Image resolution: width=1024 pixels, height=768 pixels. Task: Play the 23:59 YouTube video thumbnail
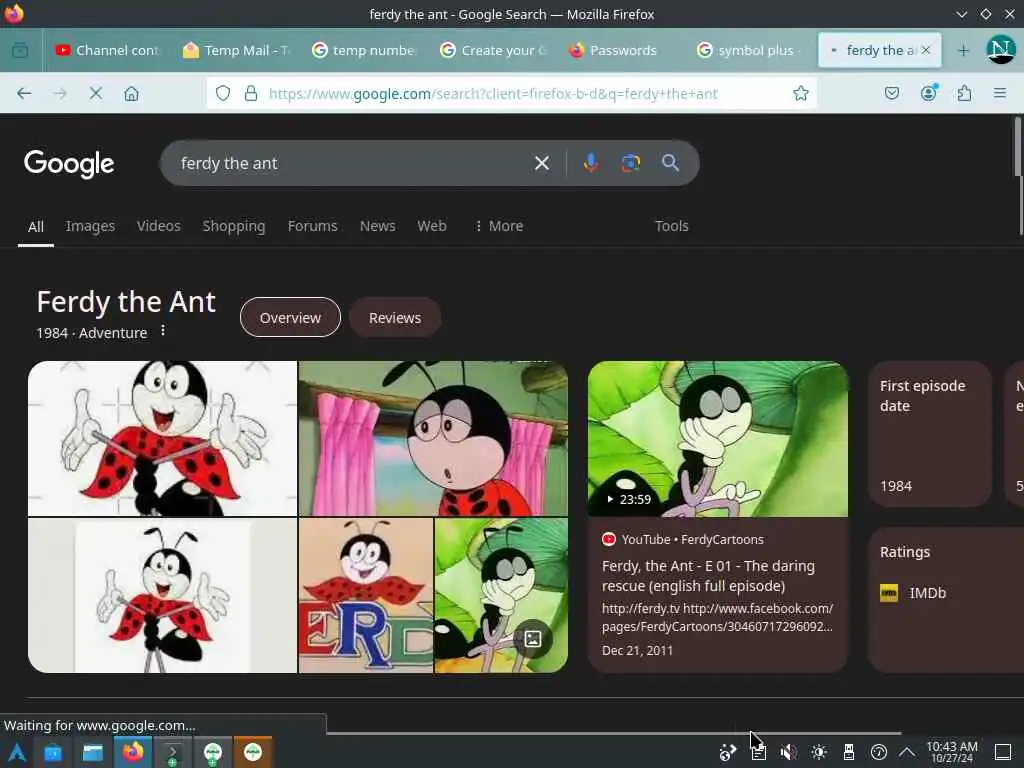[718, 439]
